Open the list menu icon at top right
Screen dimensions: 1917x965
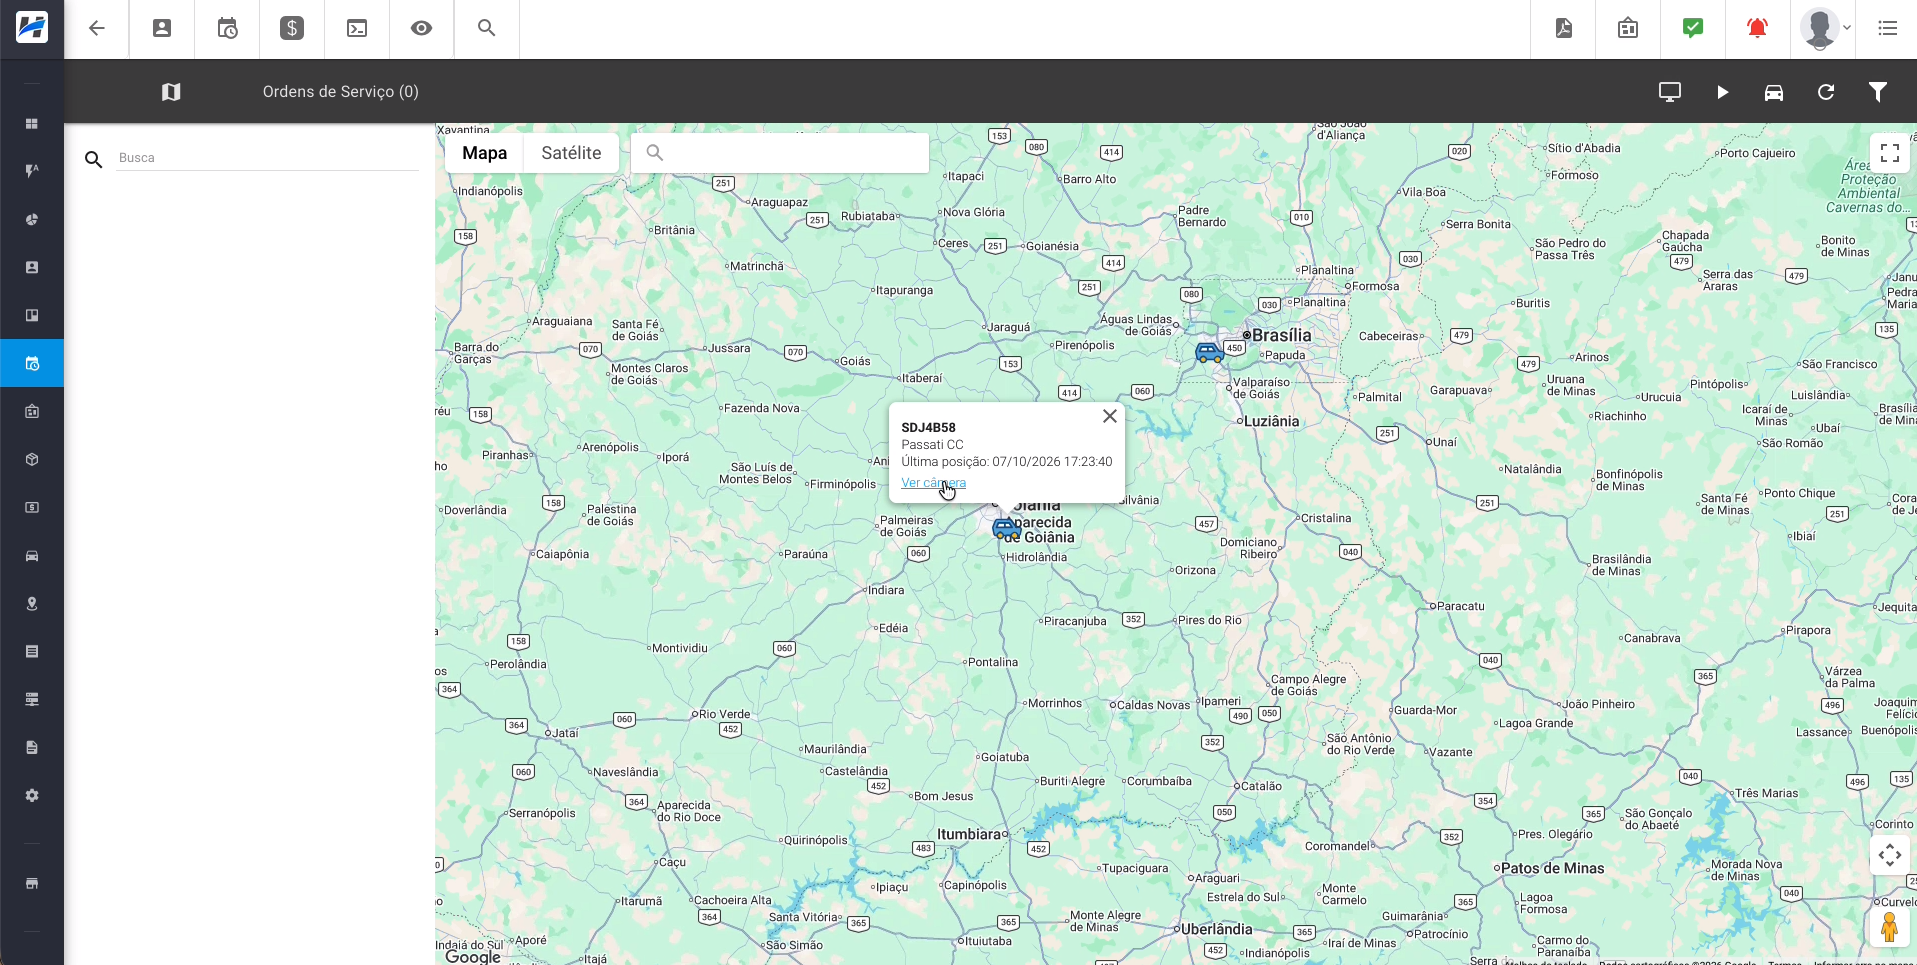click(x=1888, y=28)
